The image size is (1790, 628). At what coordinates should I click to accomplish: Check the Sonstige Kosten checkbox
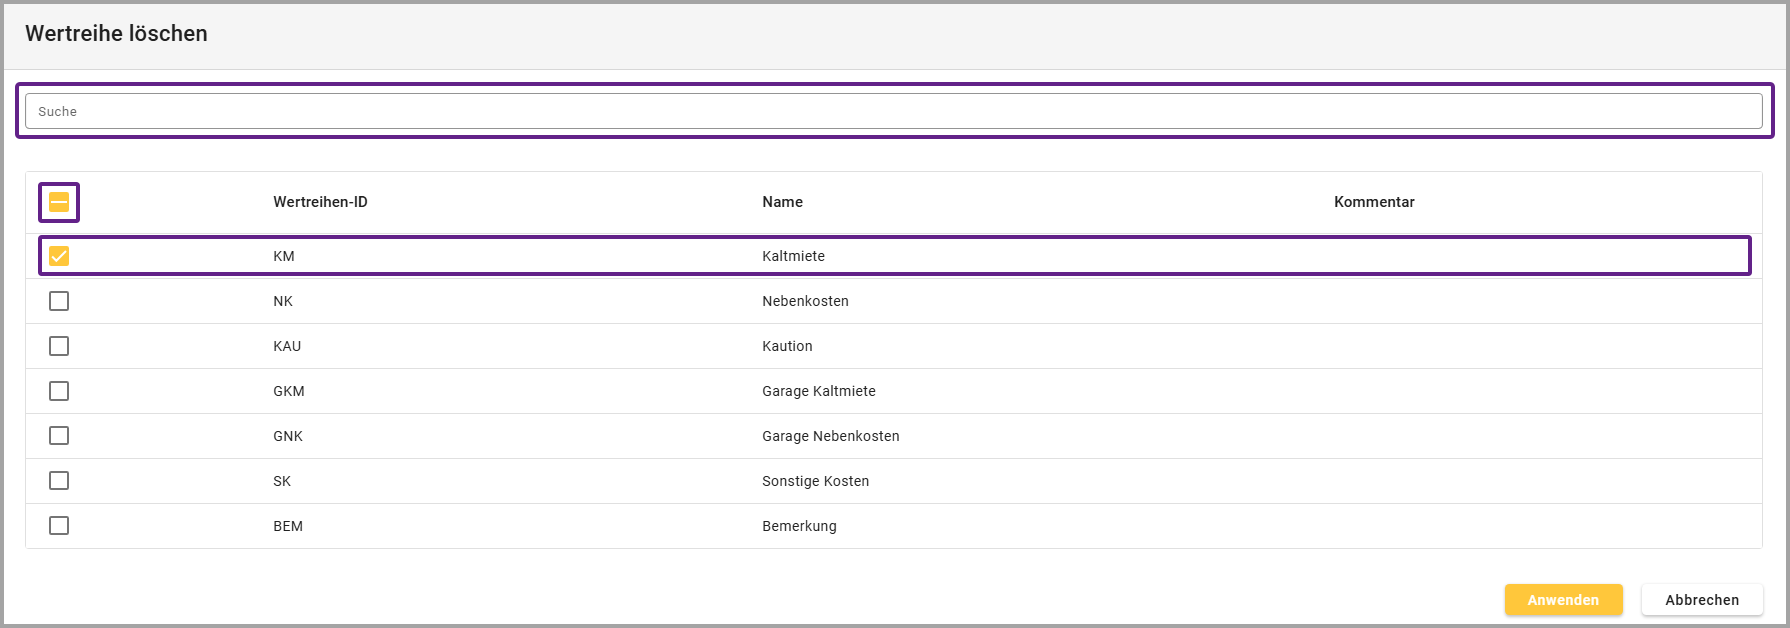59,481
